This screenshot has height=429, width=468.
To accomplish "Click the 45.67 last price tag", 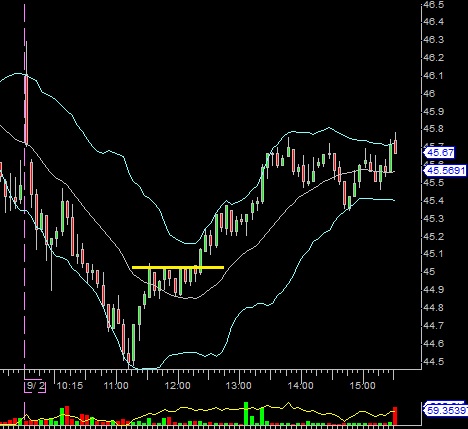I will (x=439, y=153).
